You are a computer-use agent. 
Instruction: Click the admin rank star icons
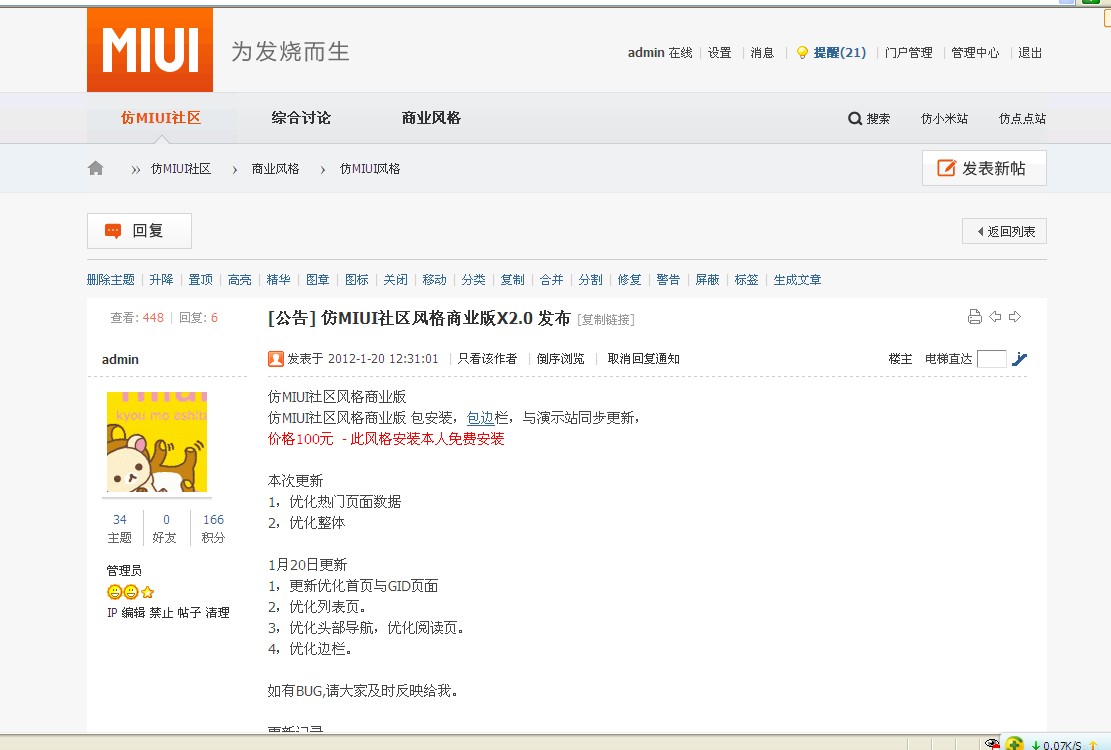click(x=130, y=592)
